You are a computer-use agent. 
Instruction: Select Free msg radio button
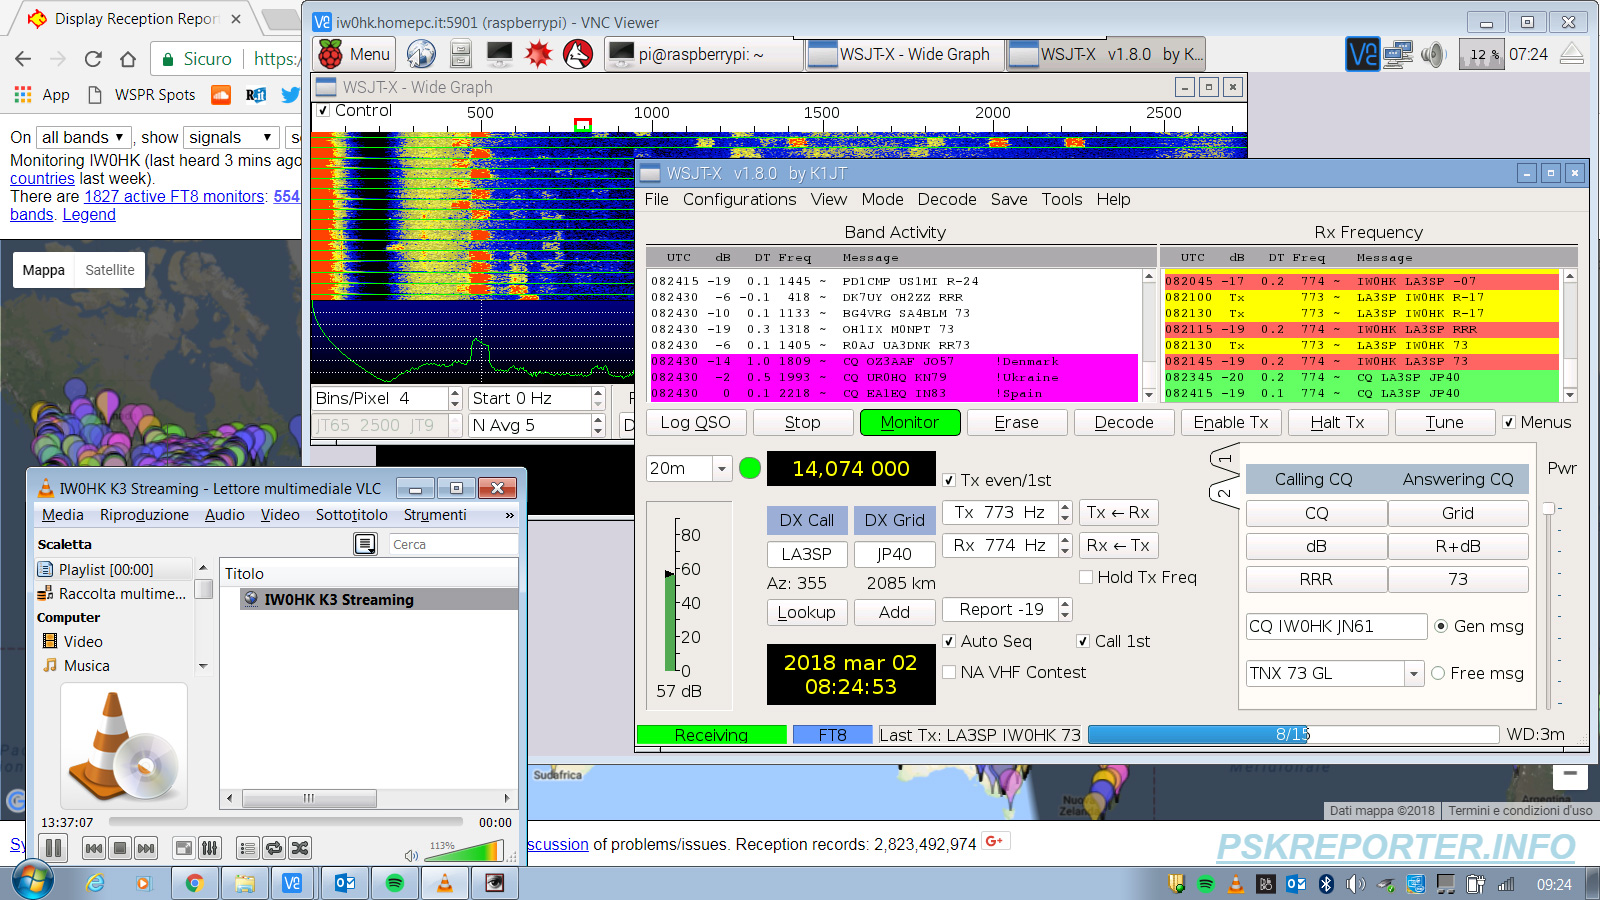tap(1438, 673)
